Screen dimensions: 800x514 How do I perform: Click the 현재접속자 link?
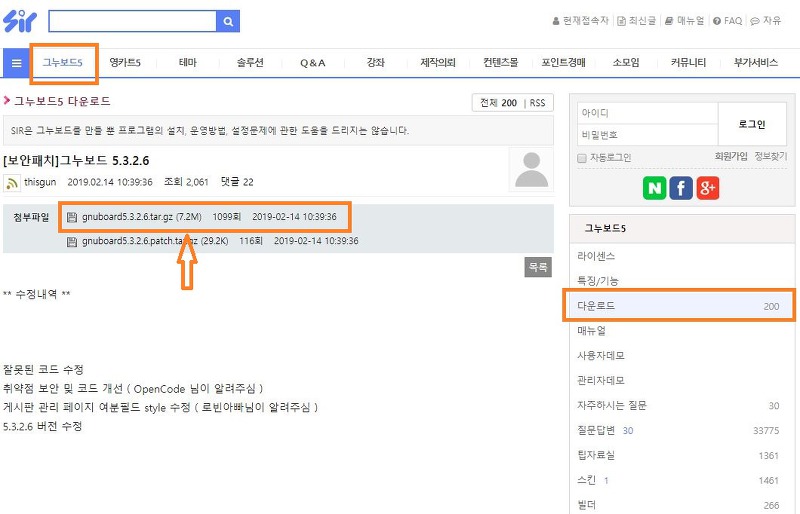pyautogui.click(x=581, y=20)
